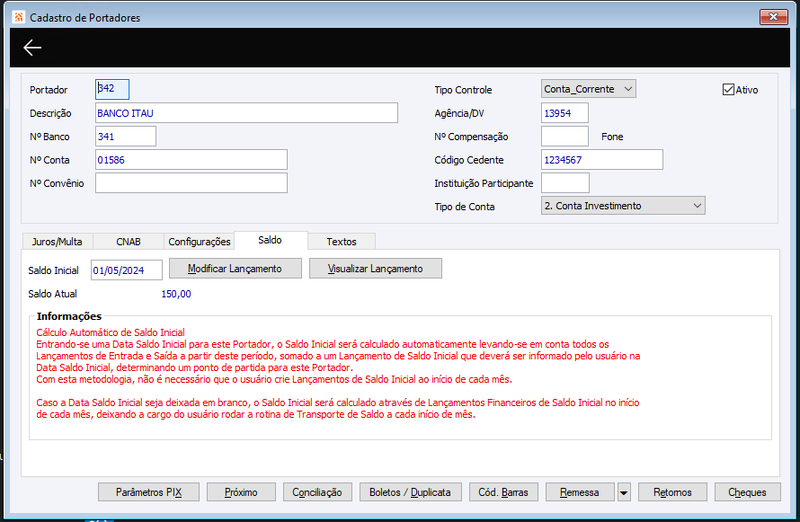
Task: Open the Tipo de Conta dropdown
Action: (623, 206)
